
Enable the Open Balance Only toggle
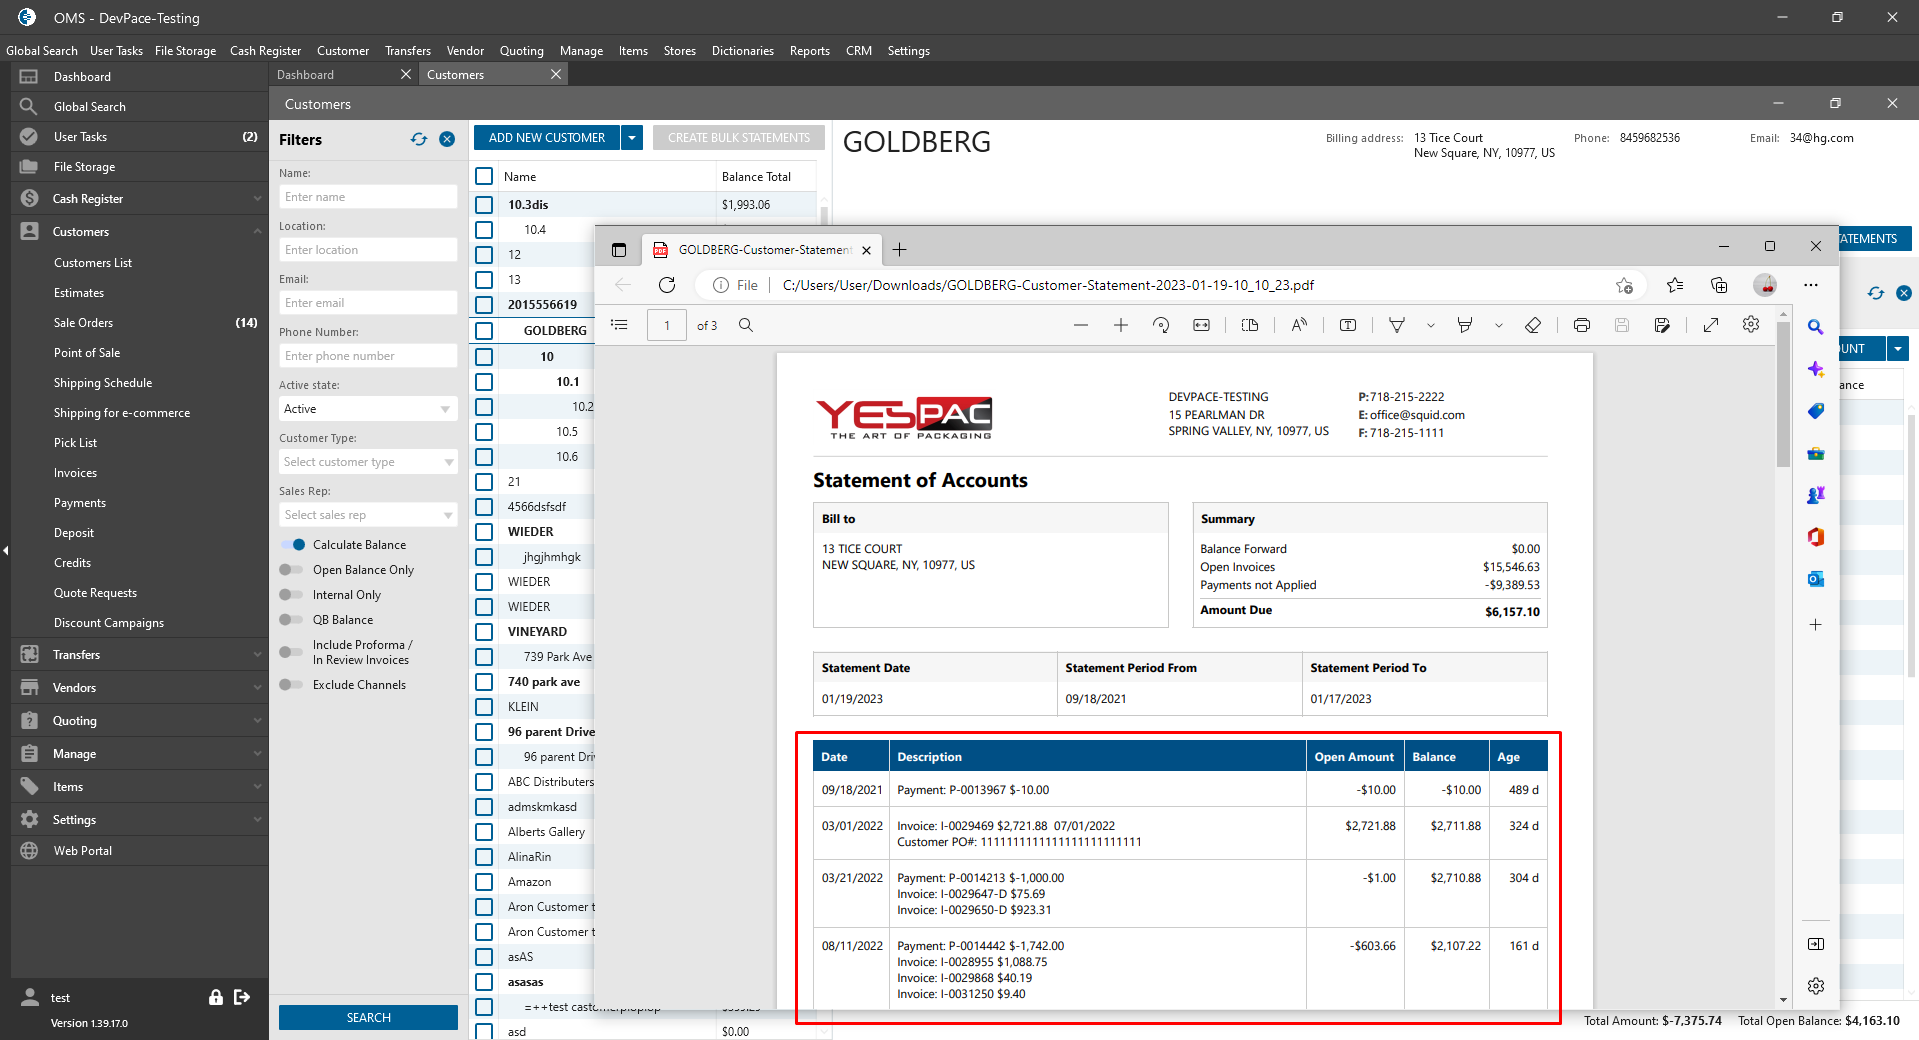tap(292, 570)
